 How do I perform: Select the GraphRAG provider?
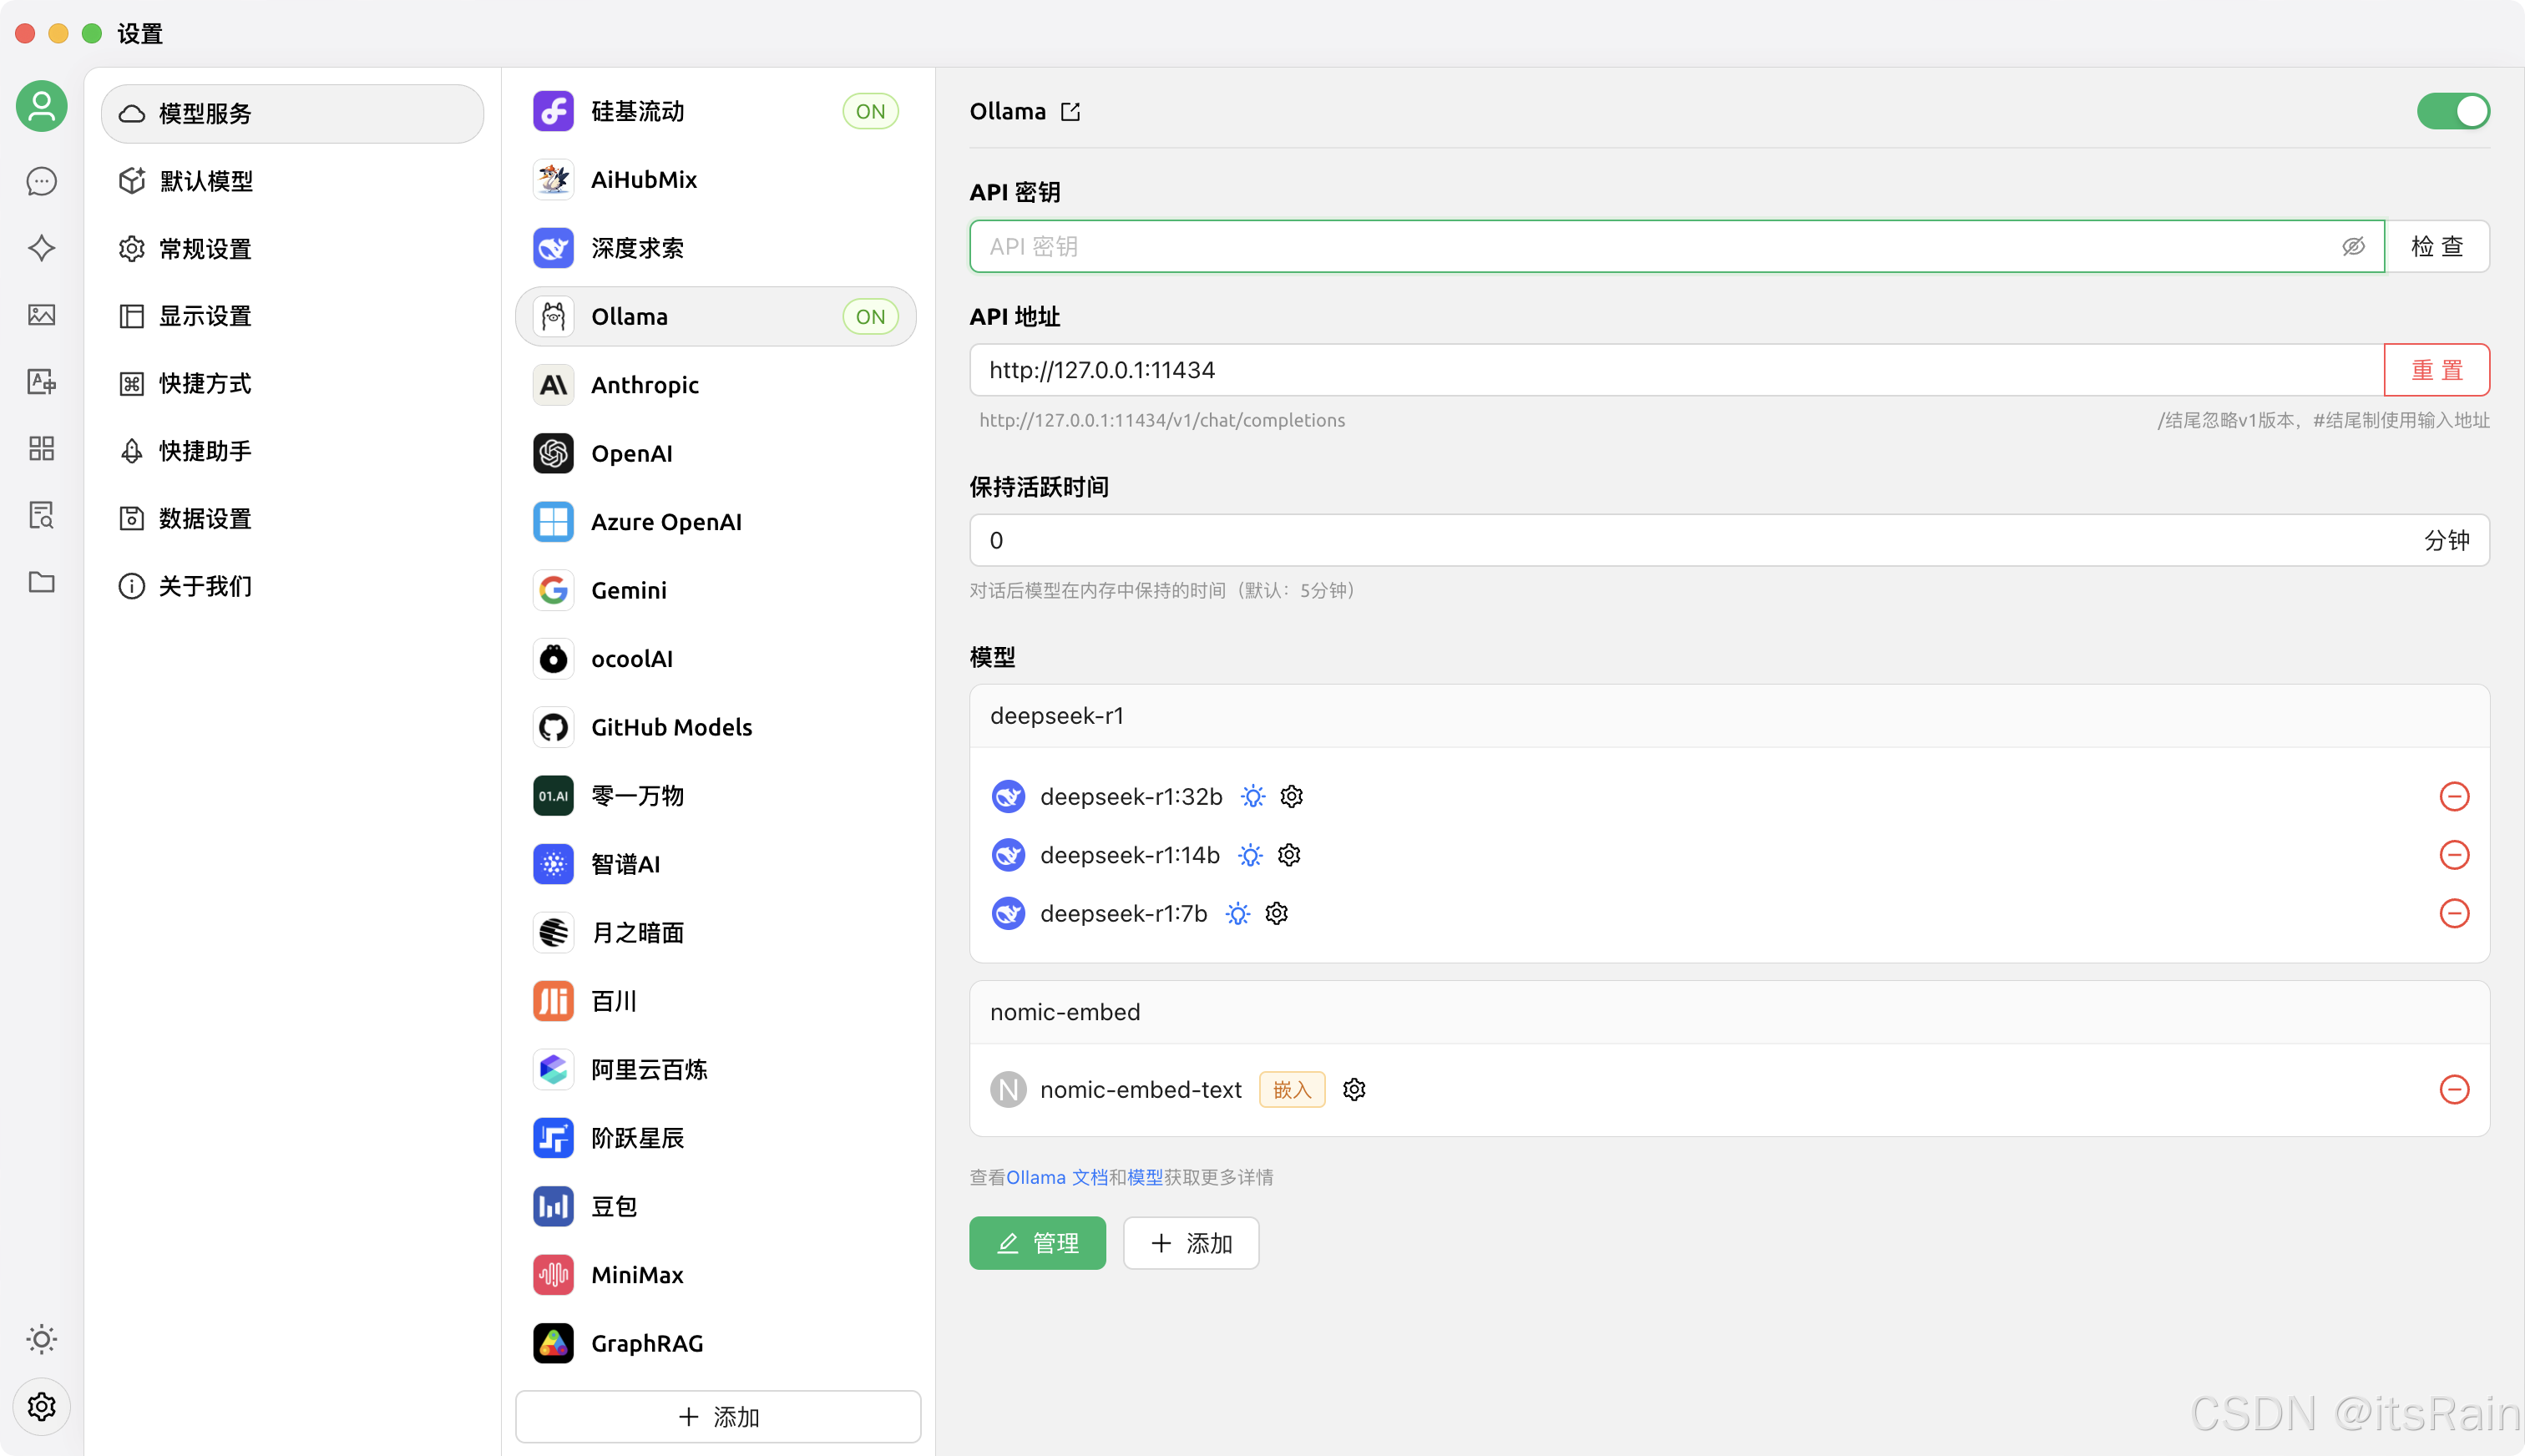716,1343
